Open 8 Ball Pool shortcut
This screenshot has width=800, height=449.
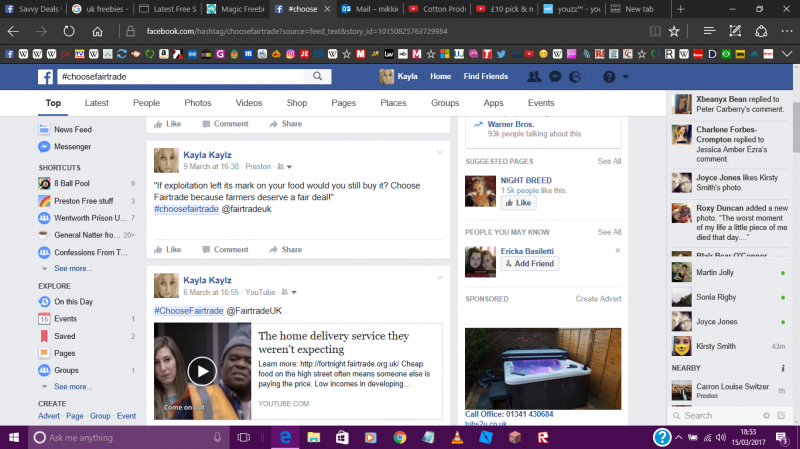(x=71, y=183)
